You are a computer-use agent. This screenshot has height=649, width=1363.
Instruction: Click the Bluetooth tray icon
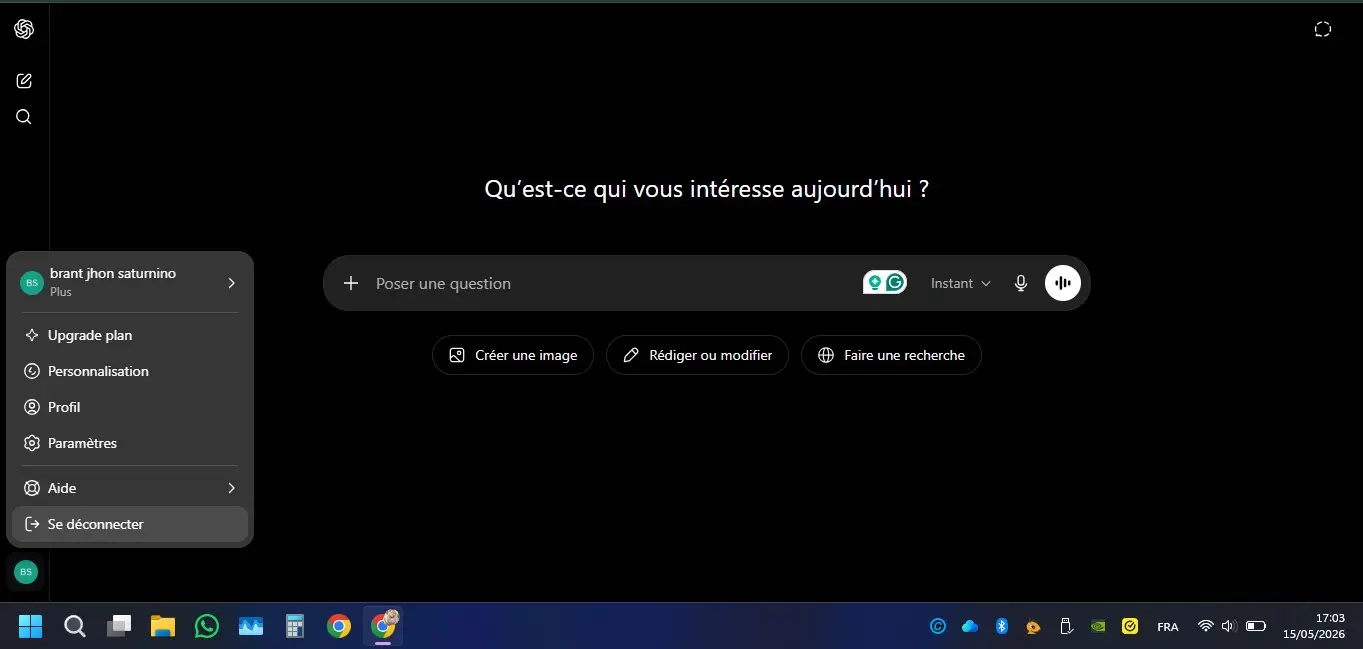[1001, 627]
